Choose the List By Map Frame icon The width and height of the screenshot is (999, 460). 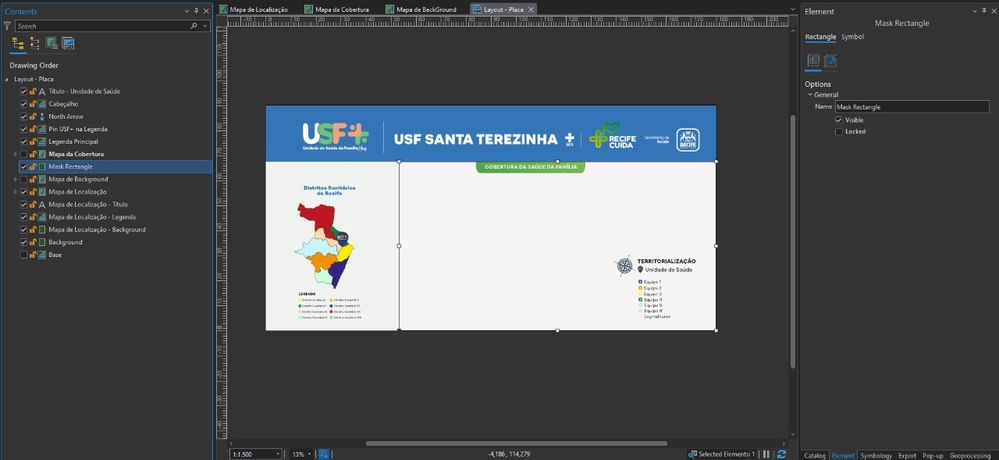tap(52, 43)
